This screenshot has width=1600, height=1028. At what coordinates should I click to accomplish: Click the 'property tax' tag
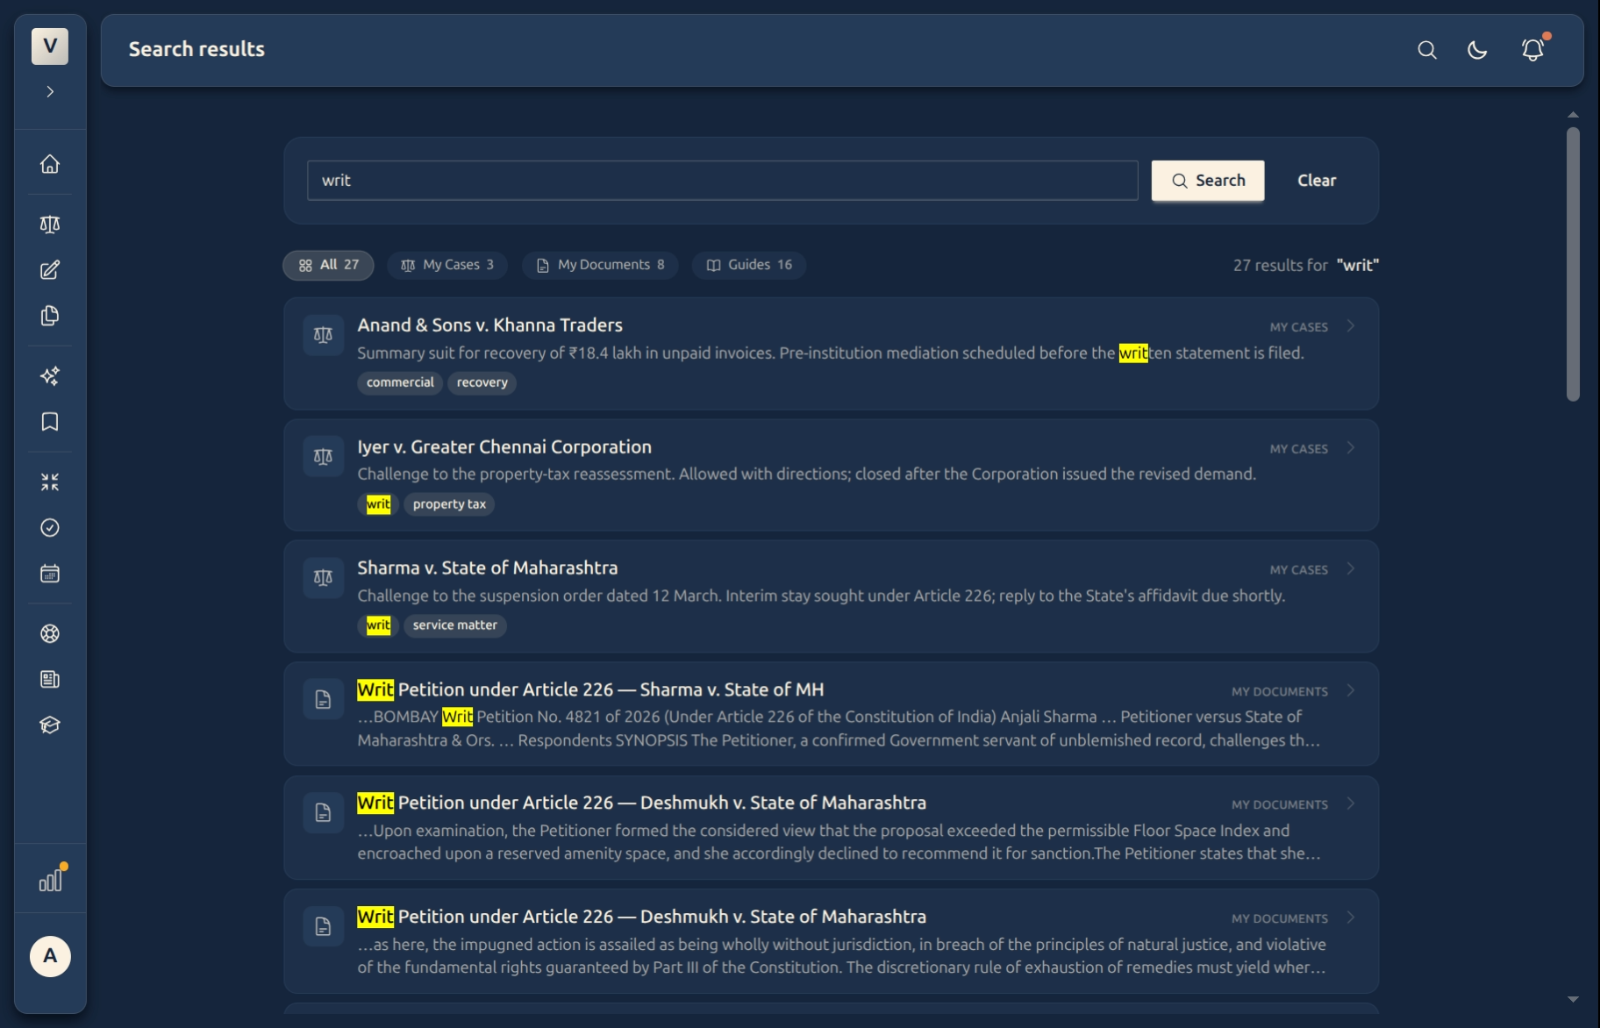tap(449, 505)
